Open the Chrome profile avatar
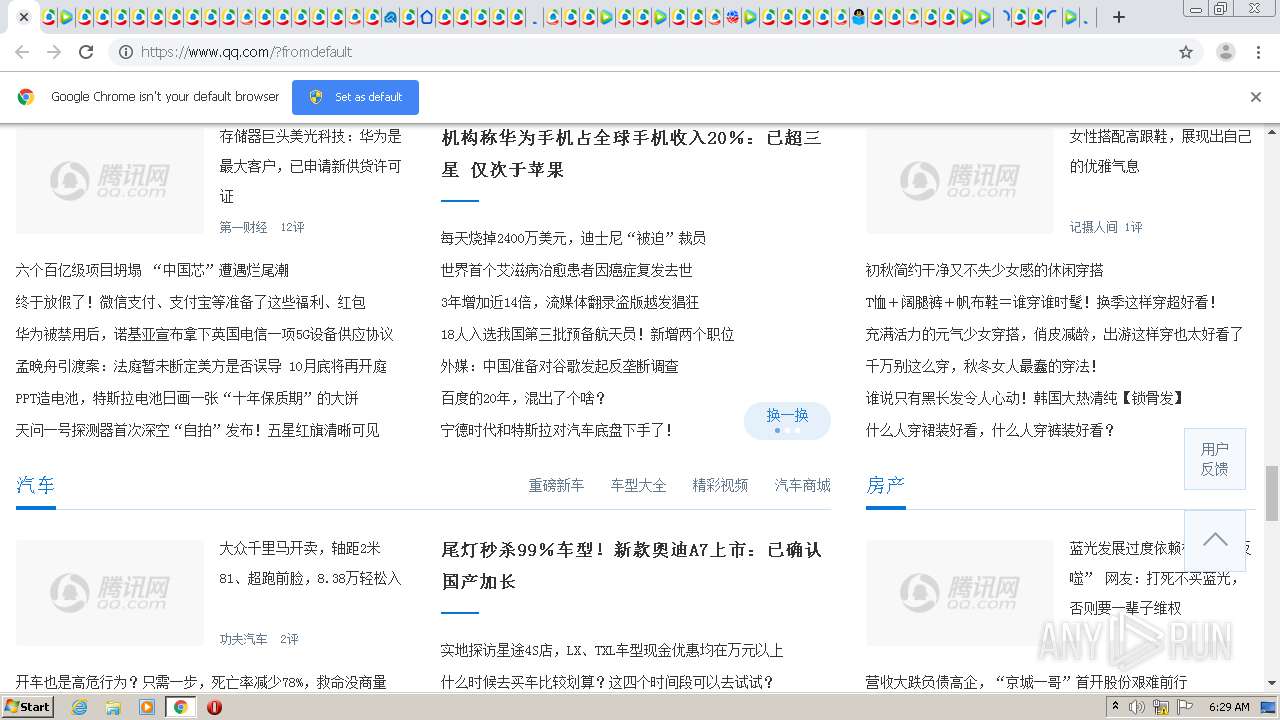 point(1225,52)
